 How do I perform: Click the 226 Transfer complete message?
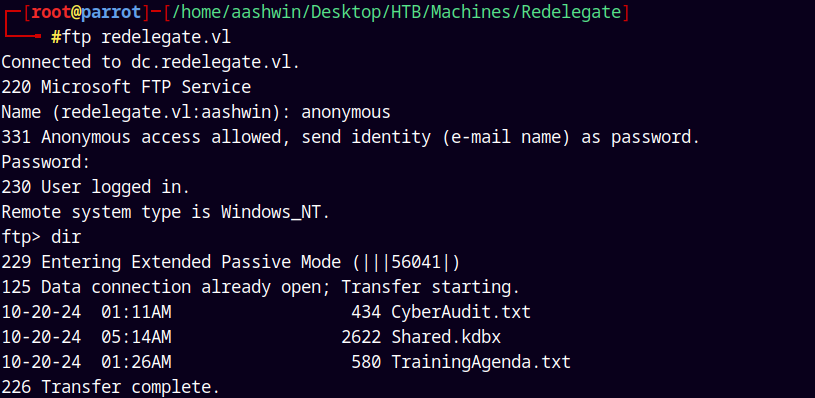[x=111, y=387]
